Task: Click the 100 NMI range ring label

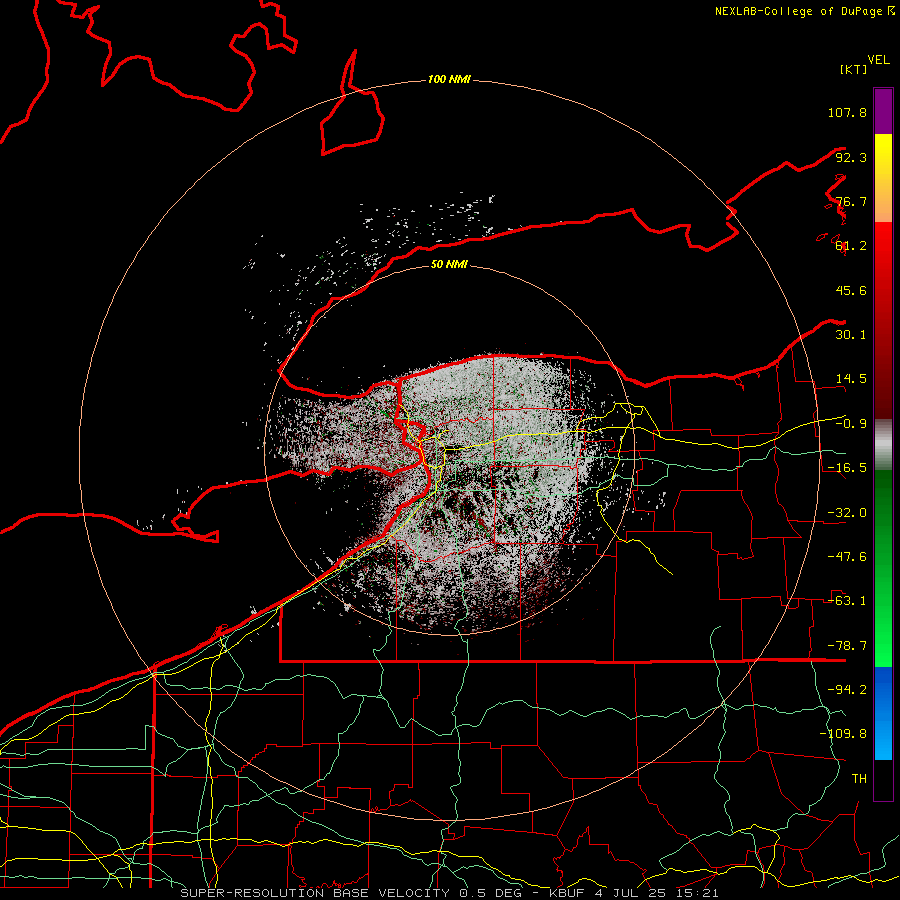Action: (x=449, y=79)
